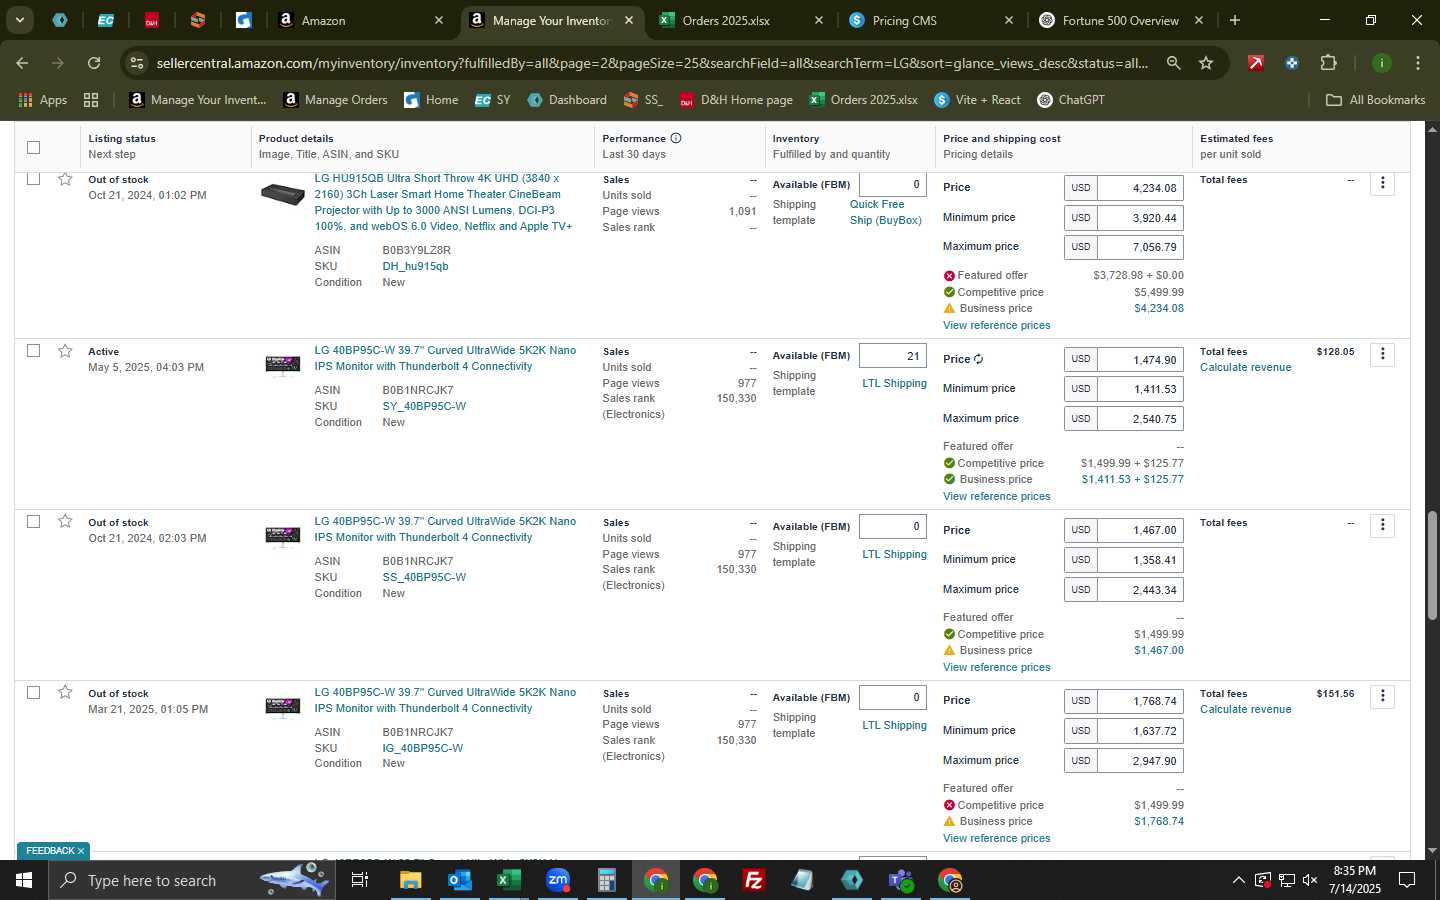Open the Vite + React bookmark

977,100
